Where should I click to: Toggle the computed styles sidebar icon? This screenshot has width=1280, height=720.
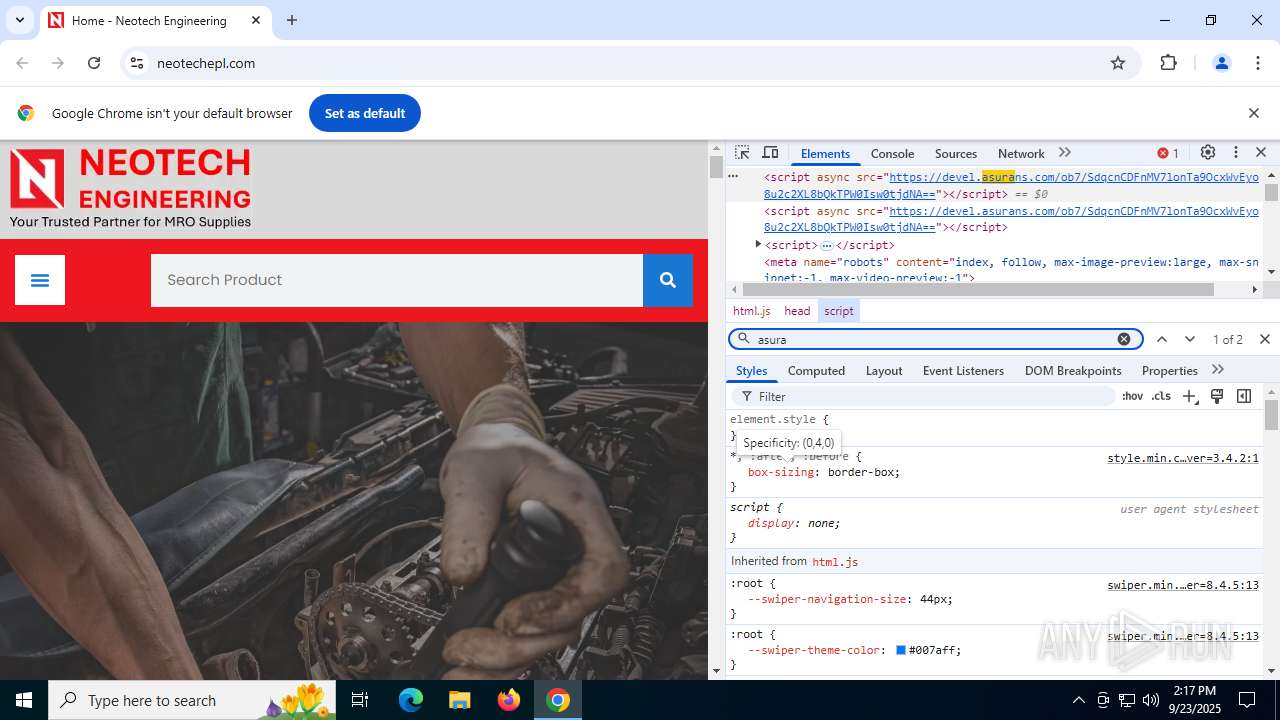[1244, 397]
